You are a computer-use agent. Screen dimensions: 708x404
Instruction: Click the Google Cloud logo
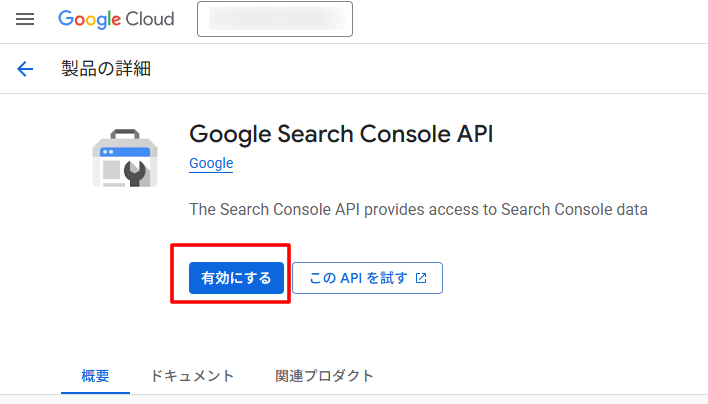click(x=115, y=20)
